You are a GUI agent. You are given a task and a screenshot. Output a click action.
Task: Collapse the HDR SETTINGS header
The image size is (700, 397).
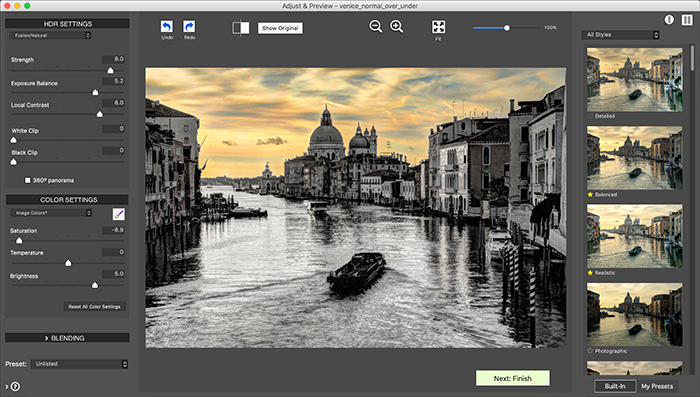tap(67, 24)
